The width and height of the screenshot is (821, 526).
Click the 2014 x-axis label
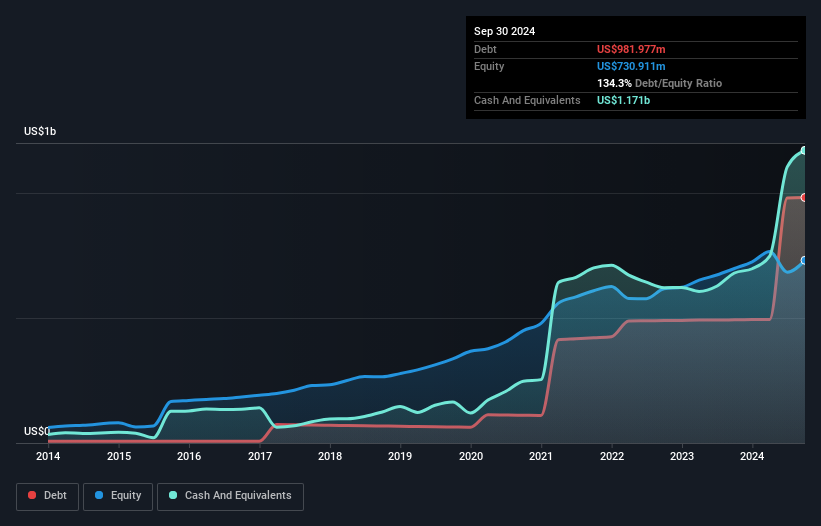click(48, 456)
